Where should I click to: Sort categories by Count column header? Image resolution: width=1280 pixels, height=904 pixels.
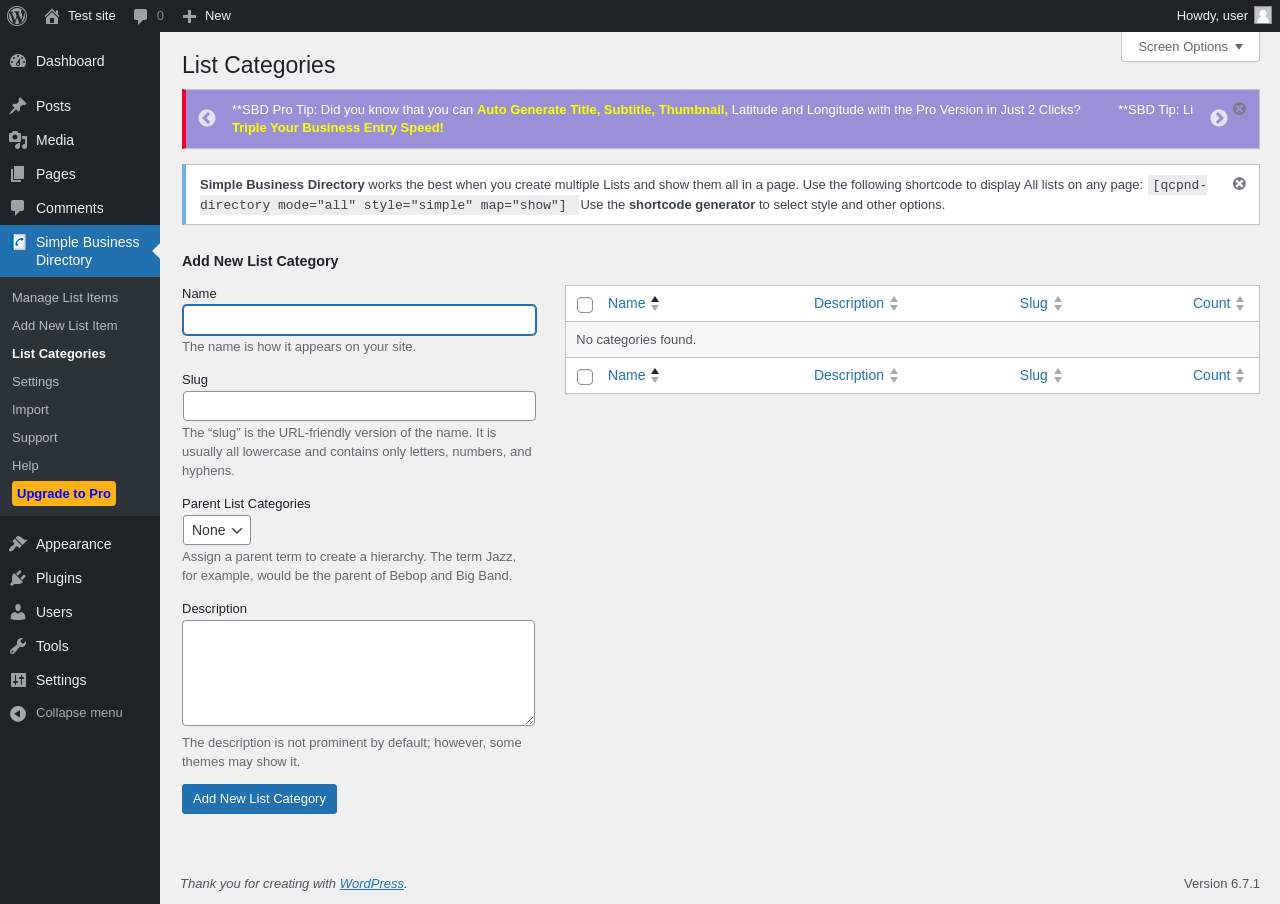pos(1212,303)
